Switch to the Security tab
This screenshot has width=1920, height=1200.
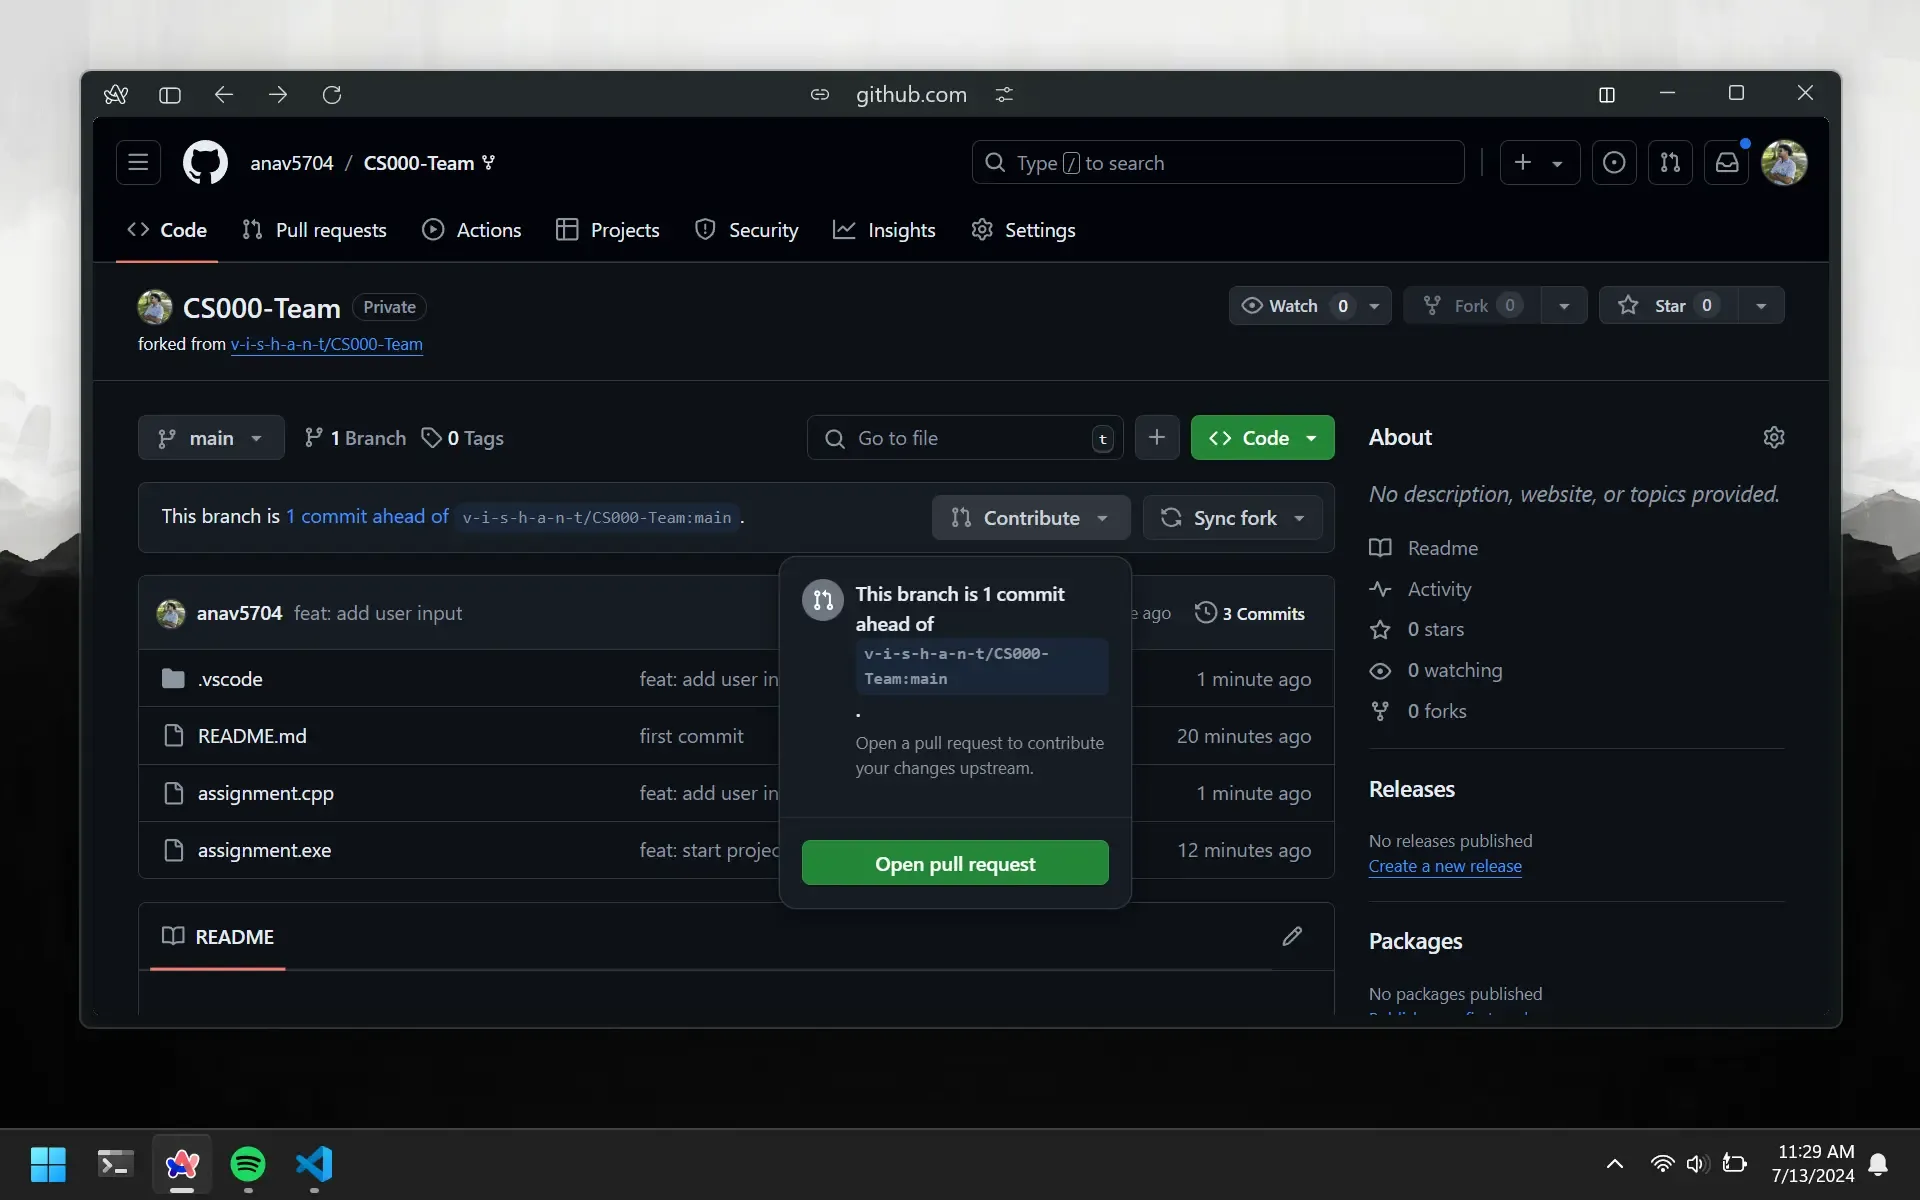coord(747,230)
